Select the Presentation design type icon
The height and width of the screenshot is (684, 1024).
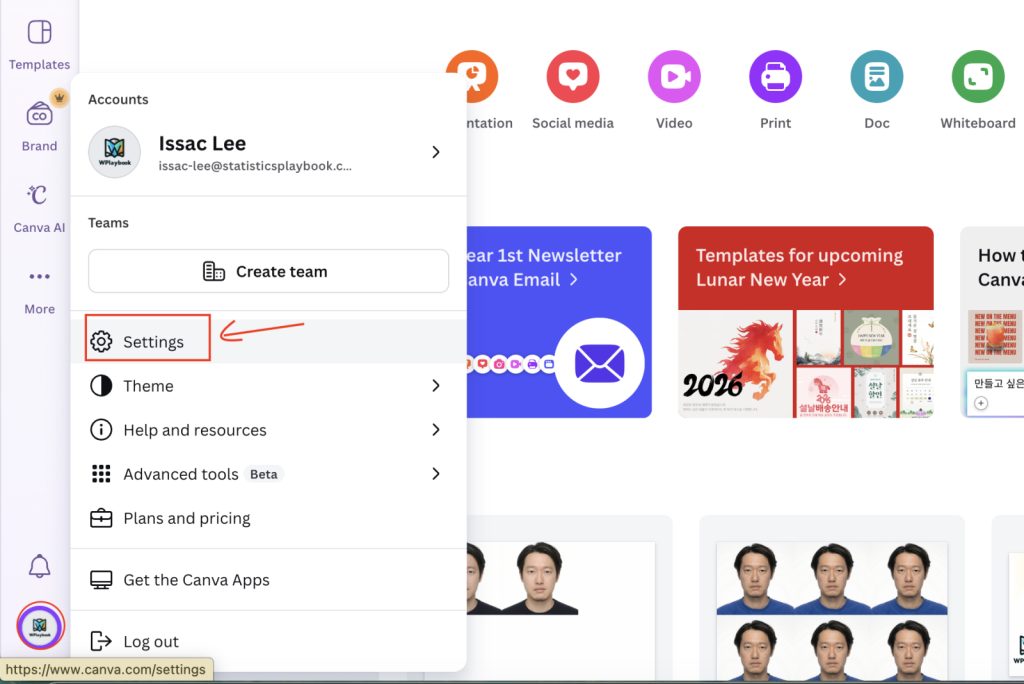pos(473,76)
